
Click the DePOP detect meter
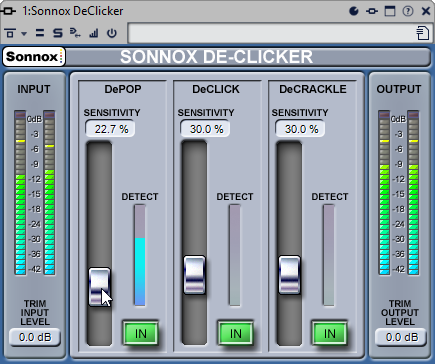140,255
